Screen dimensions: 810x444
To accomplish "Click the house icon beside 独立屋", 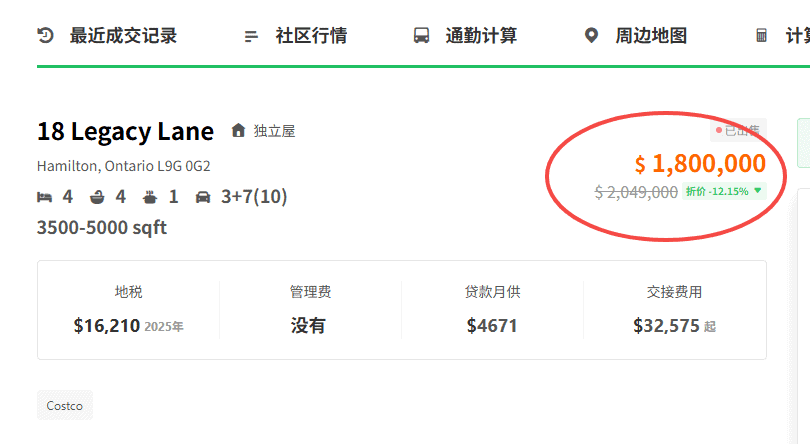I will coord(238,131).
